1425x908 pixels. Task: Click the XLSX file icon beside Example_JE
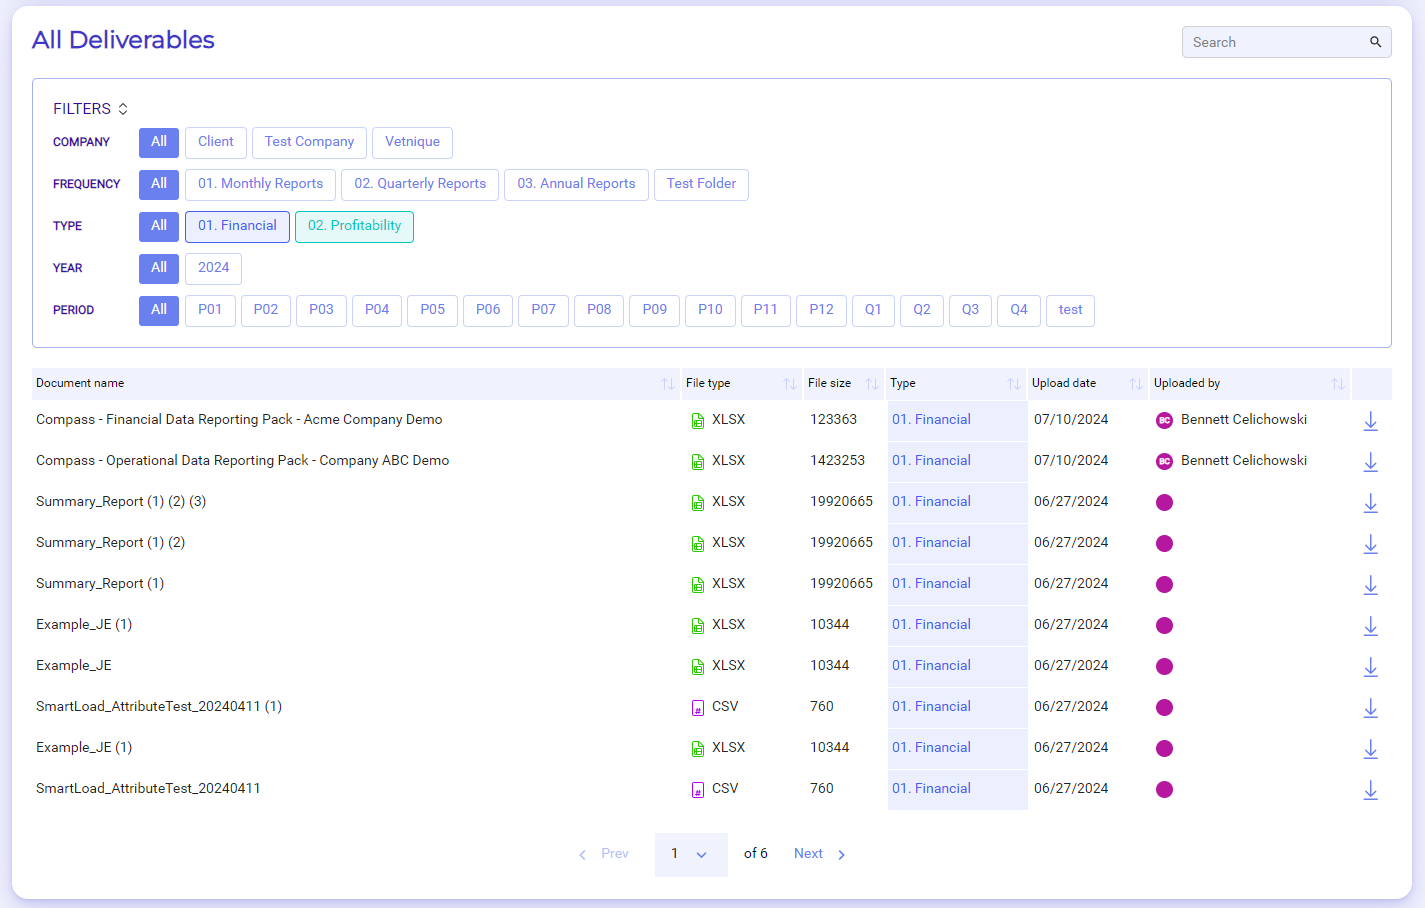[x=697, y=666]
